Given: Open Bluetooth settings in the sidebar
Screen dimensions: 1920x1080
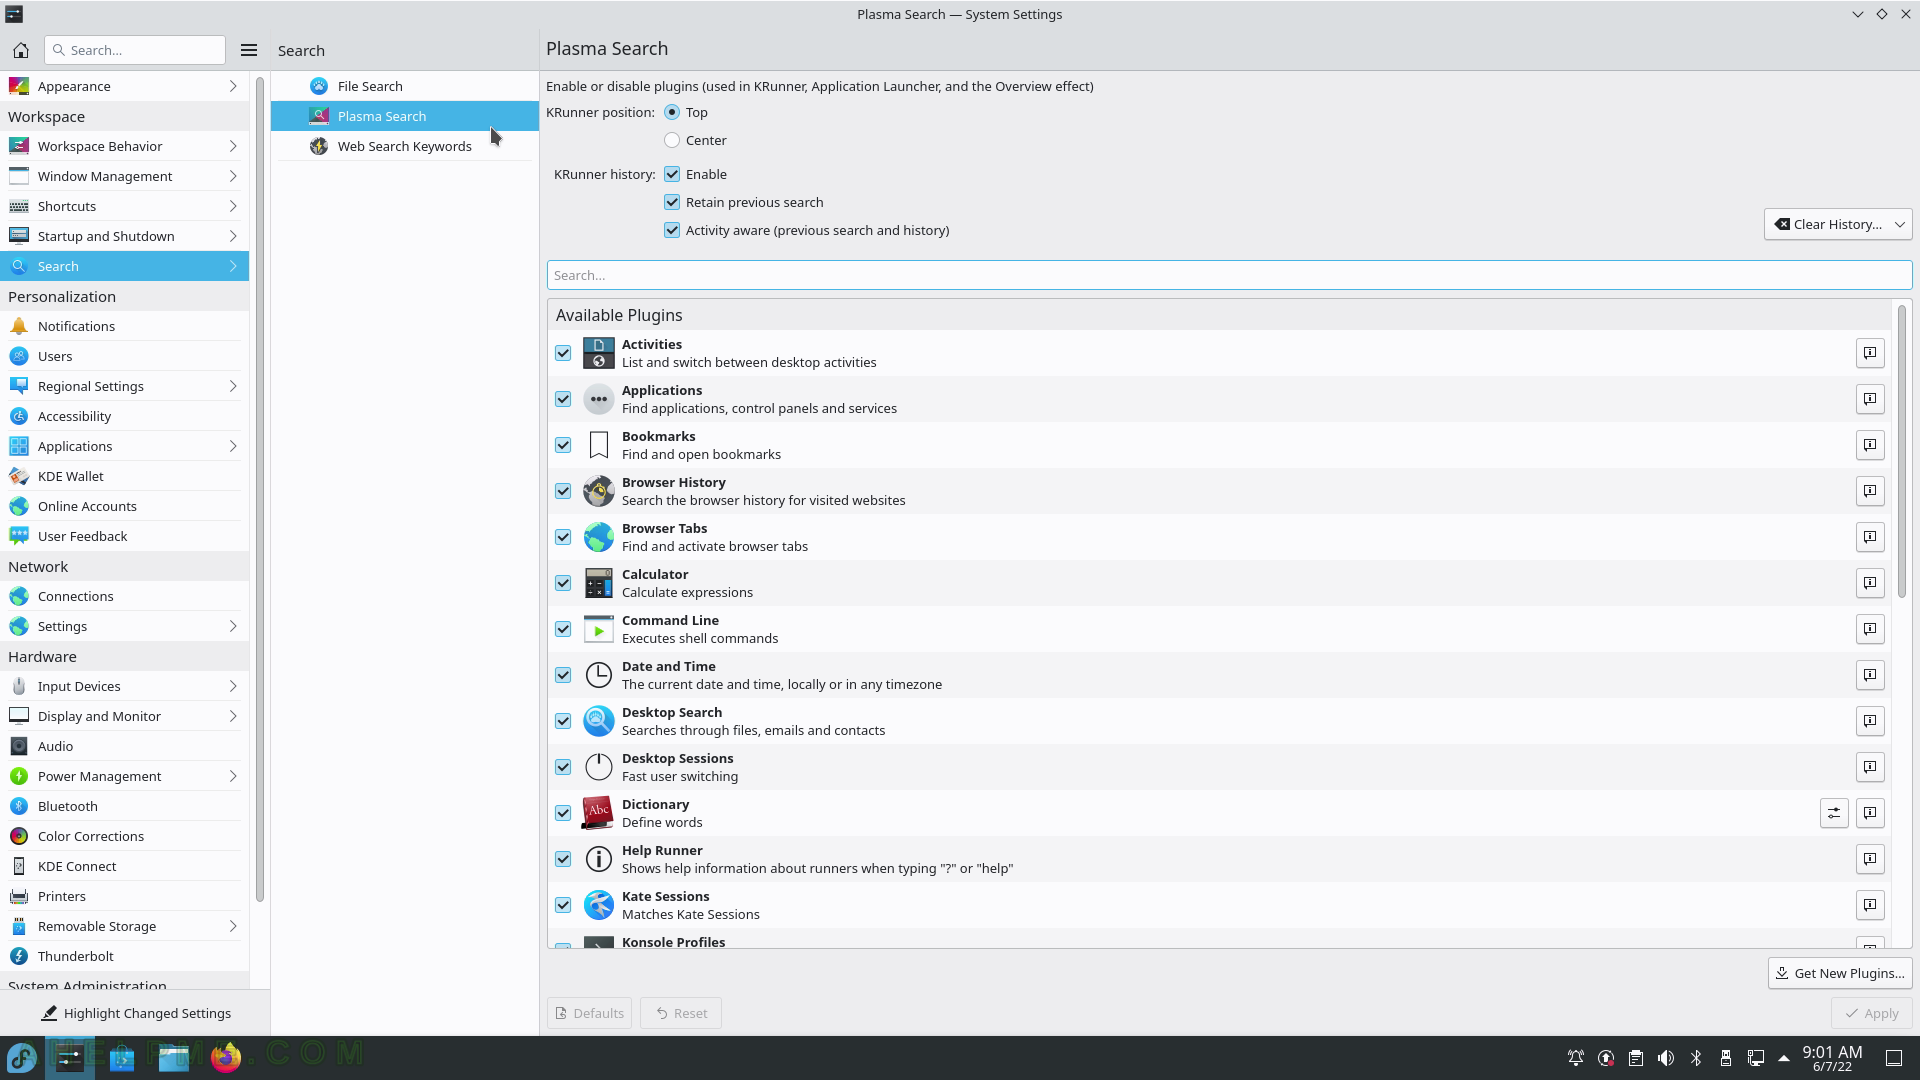Looking at the screenshot, I should tap(124, 806).
